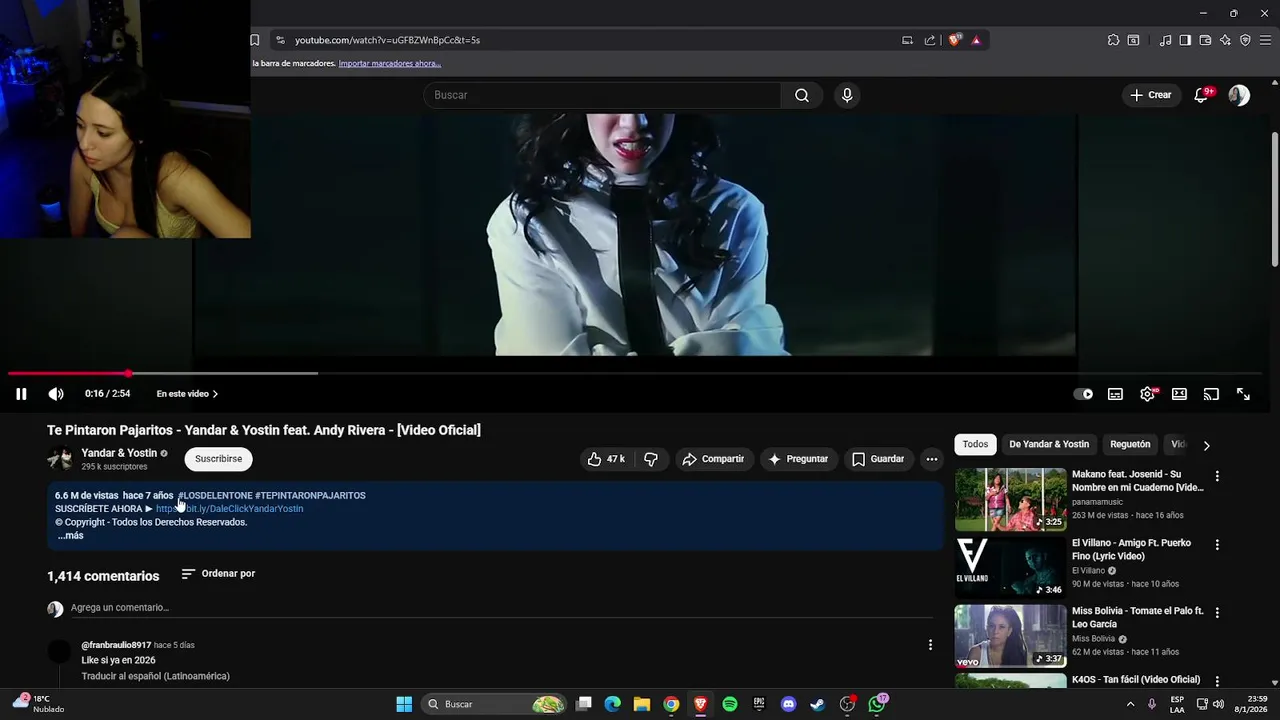Image resolution: width=1280 pixels, height=720 pixels.
Task: Open Discord from the taskbar
Action: click(788, 704)
